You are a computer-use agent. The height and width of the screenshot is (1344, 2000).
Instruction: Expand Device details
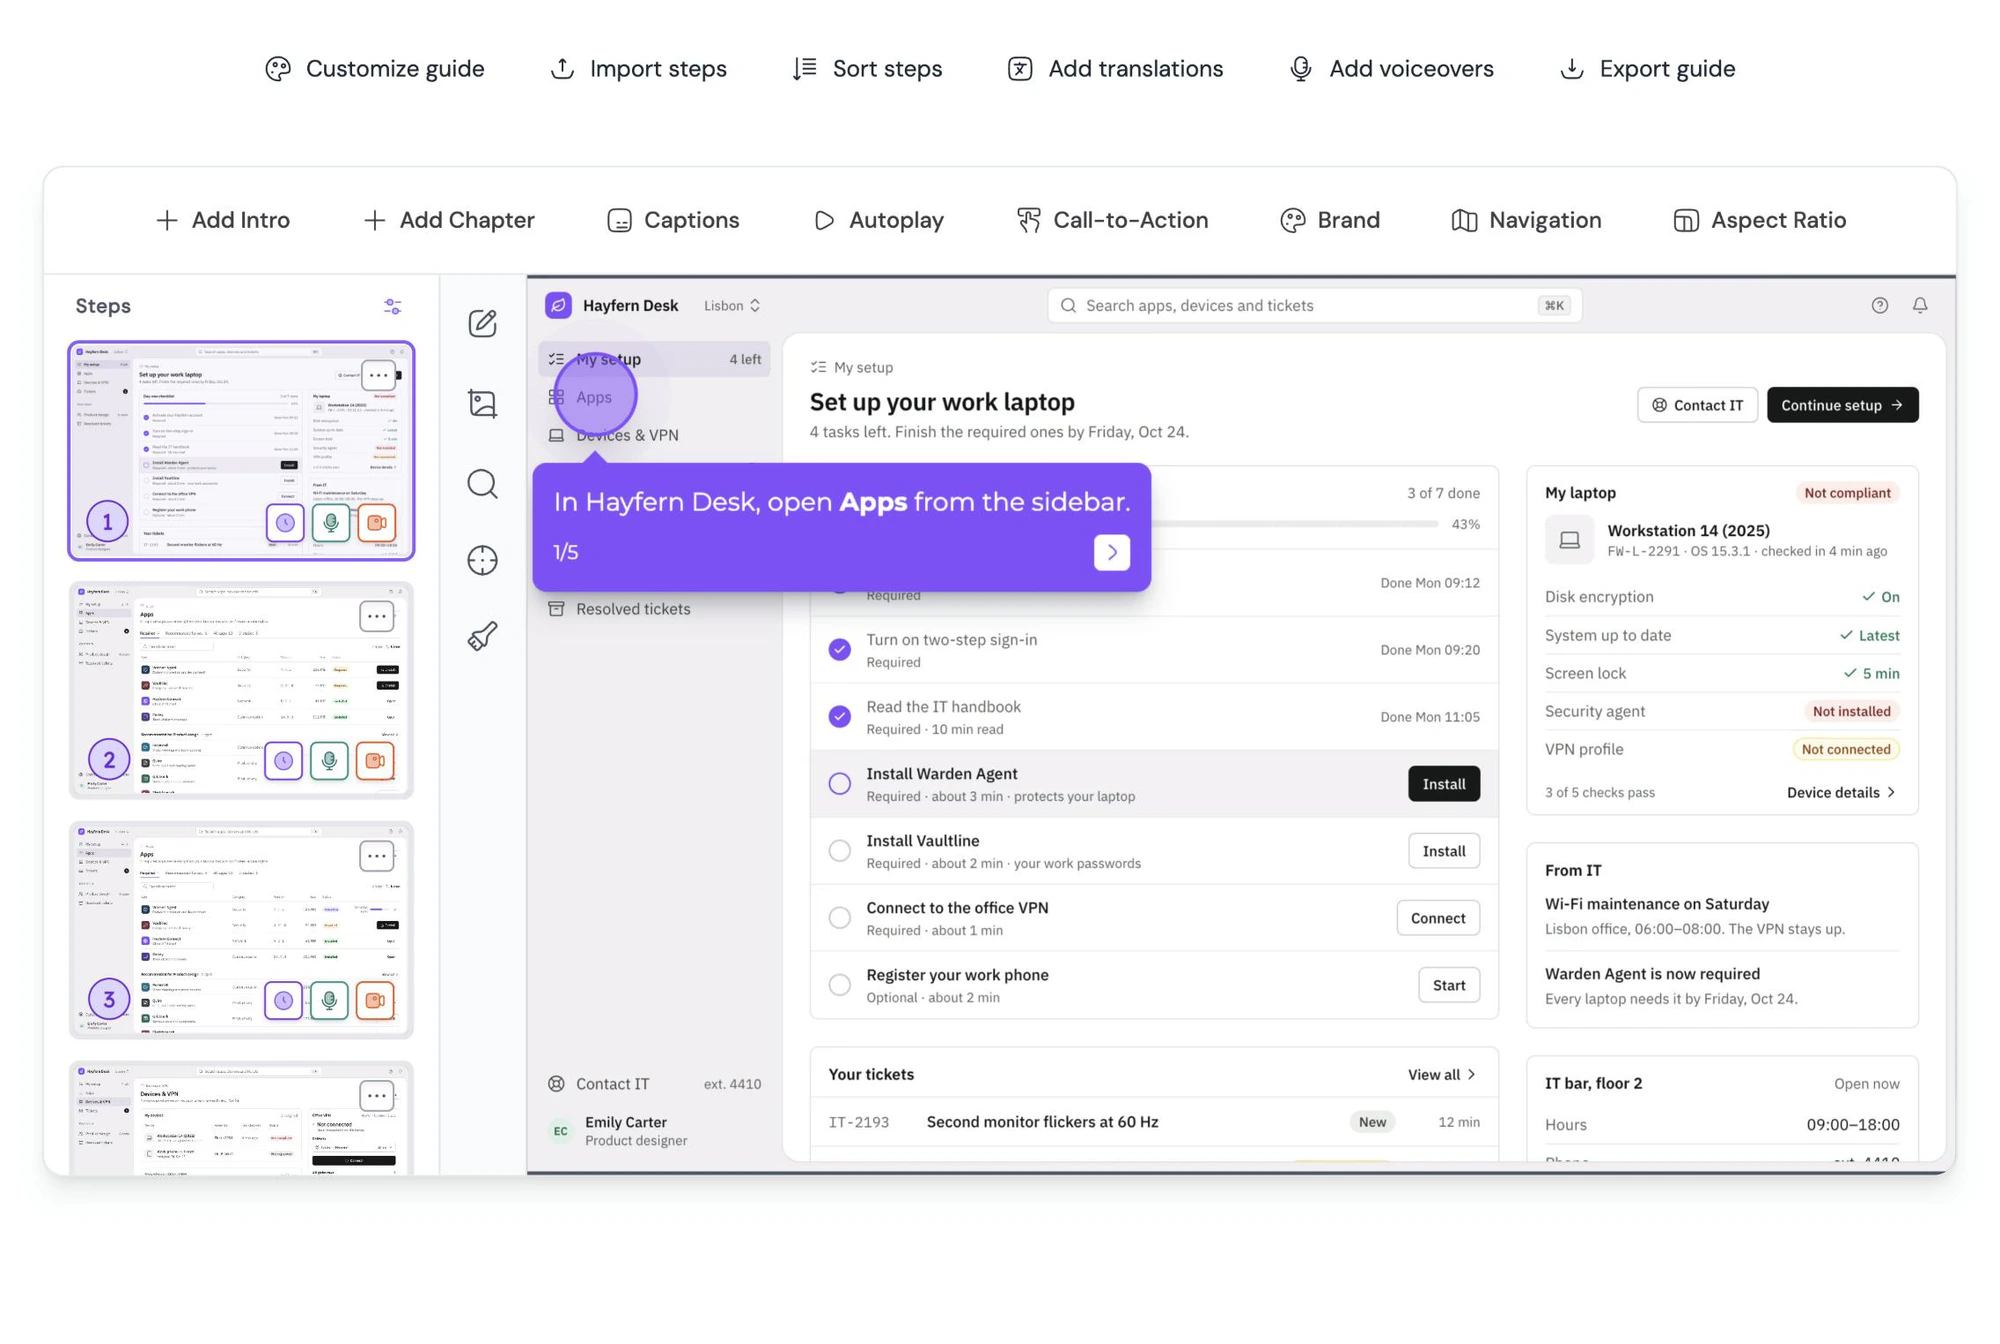(1841, 792)
